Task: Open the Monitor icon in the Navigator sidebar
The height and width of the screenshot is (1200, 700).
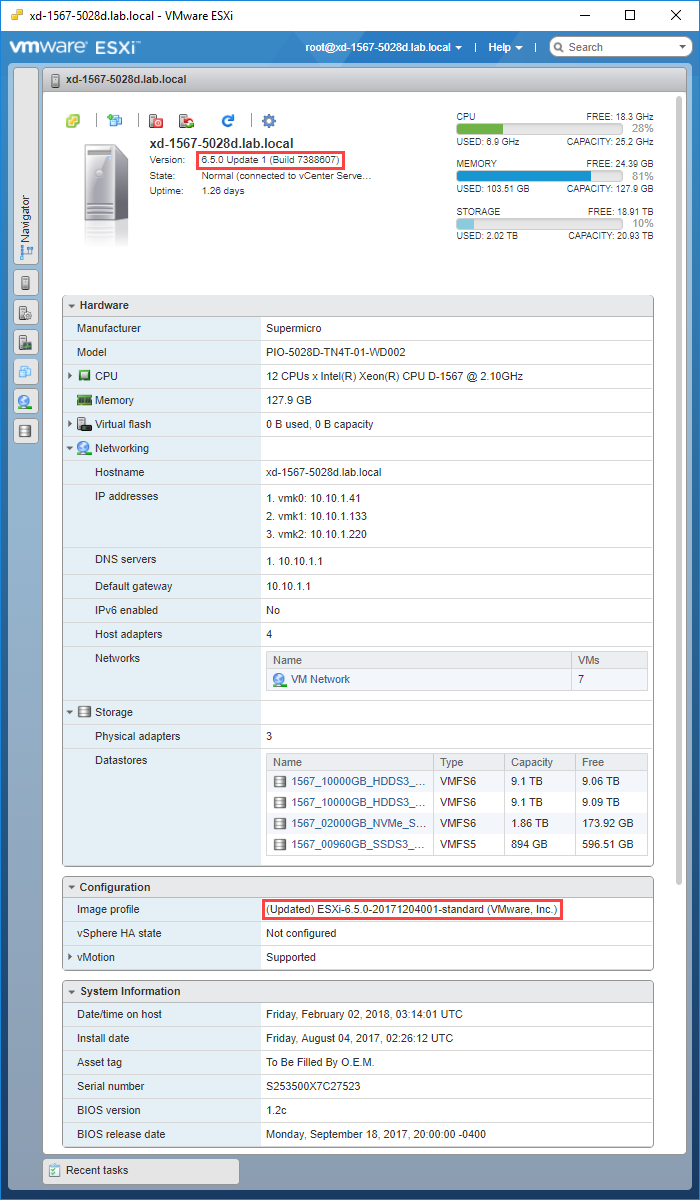Action: click(x=26, y=342)
